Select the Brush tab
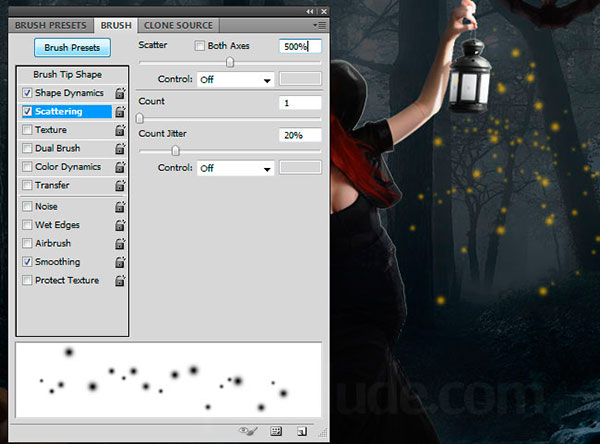The width and height of the screenshot is (600, 444). pyautogui.click(x=116, y=26)
